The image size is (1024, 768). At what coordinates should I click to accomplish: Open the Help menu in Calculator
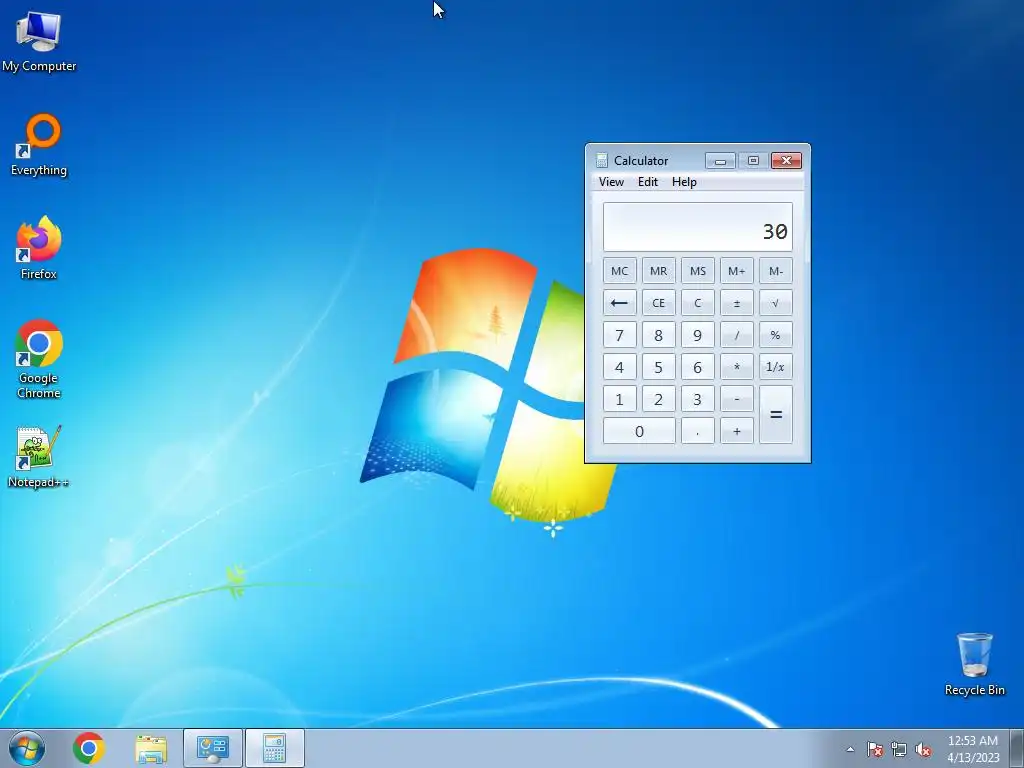pyautogui.click(x=684, y=182)
